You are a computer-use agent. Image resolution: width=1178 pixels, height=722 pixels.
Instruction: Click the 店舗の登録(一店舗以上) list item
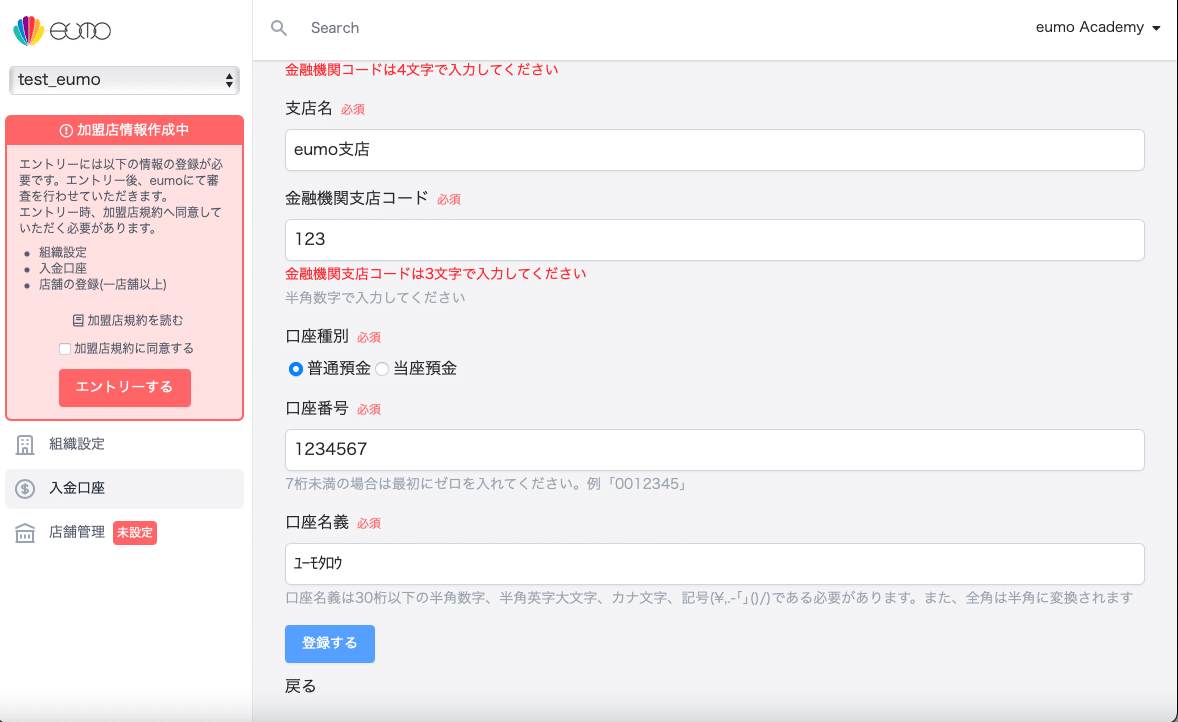(x=103, y=285)
